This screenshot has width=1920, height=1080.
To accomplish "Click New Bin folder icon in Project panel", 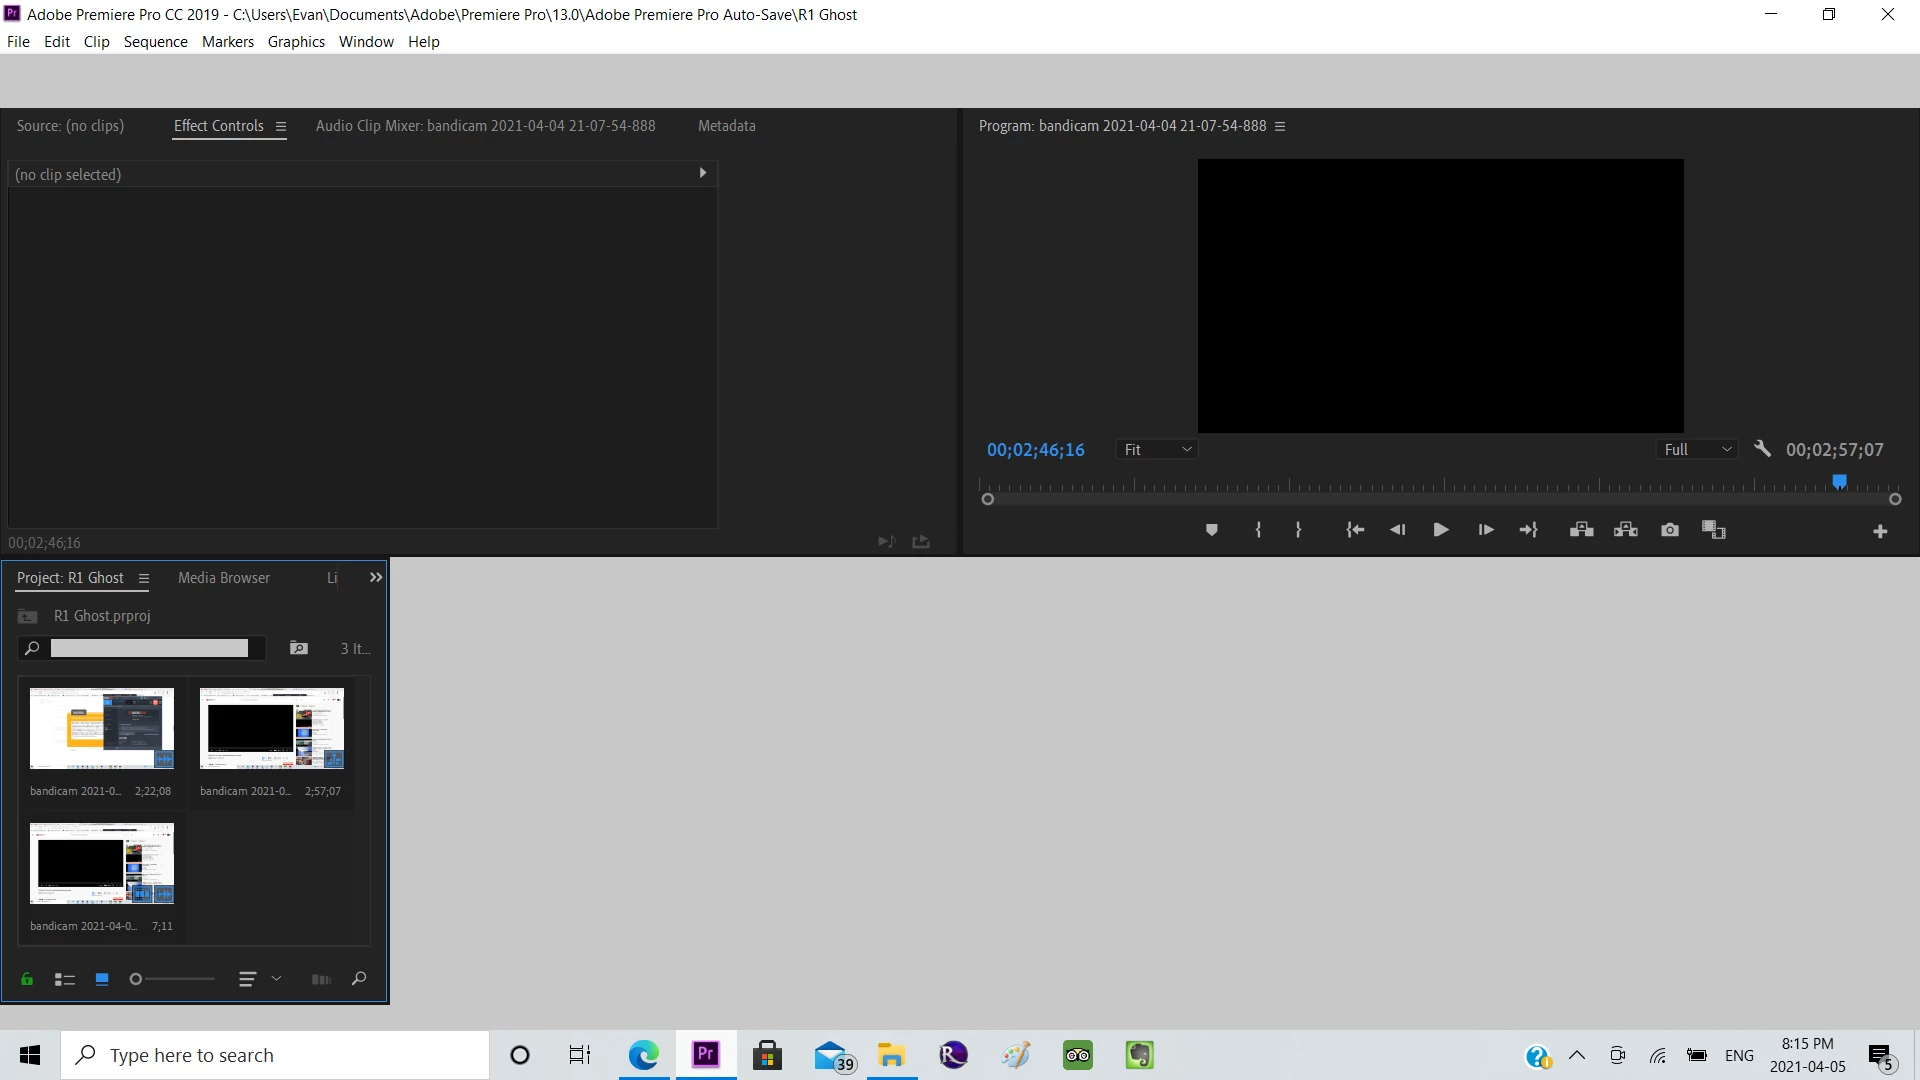I will (x=298, y=648).
